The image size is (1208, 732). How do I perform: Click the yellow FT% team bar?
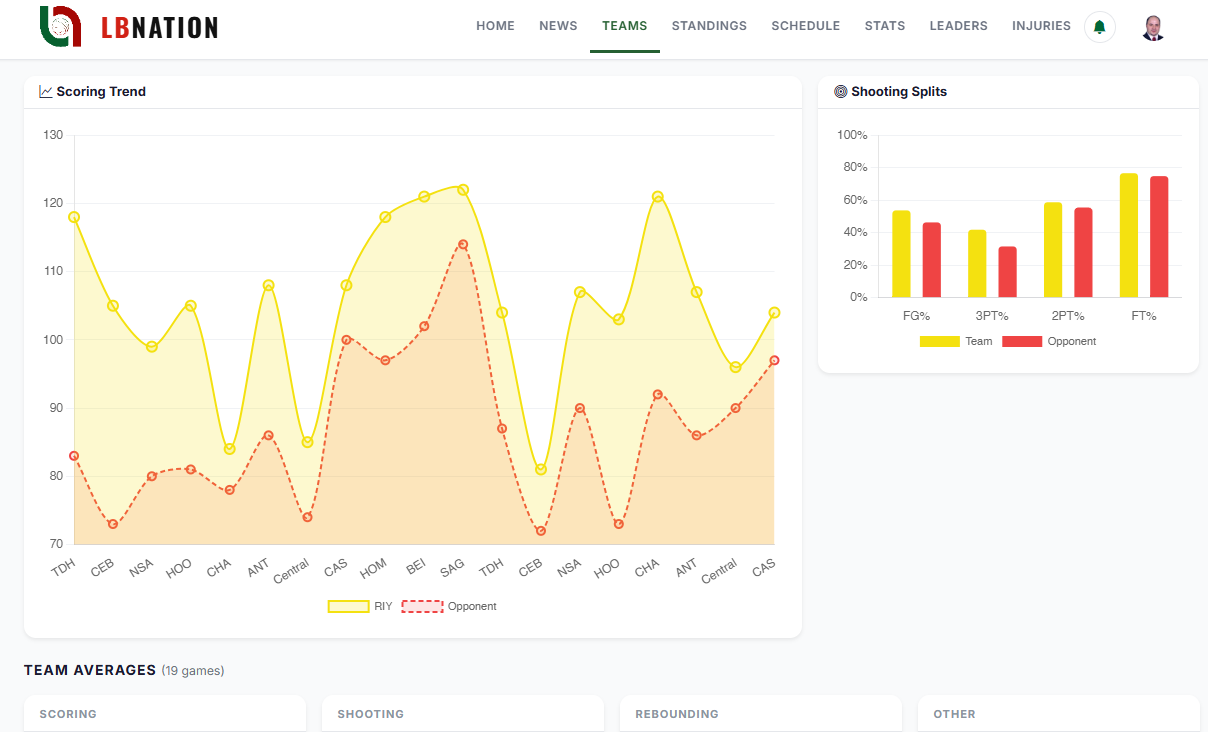click(x=1128, y=236)
